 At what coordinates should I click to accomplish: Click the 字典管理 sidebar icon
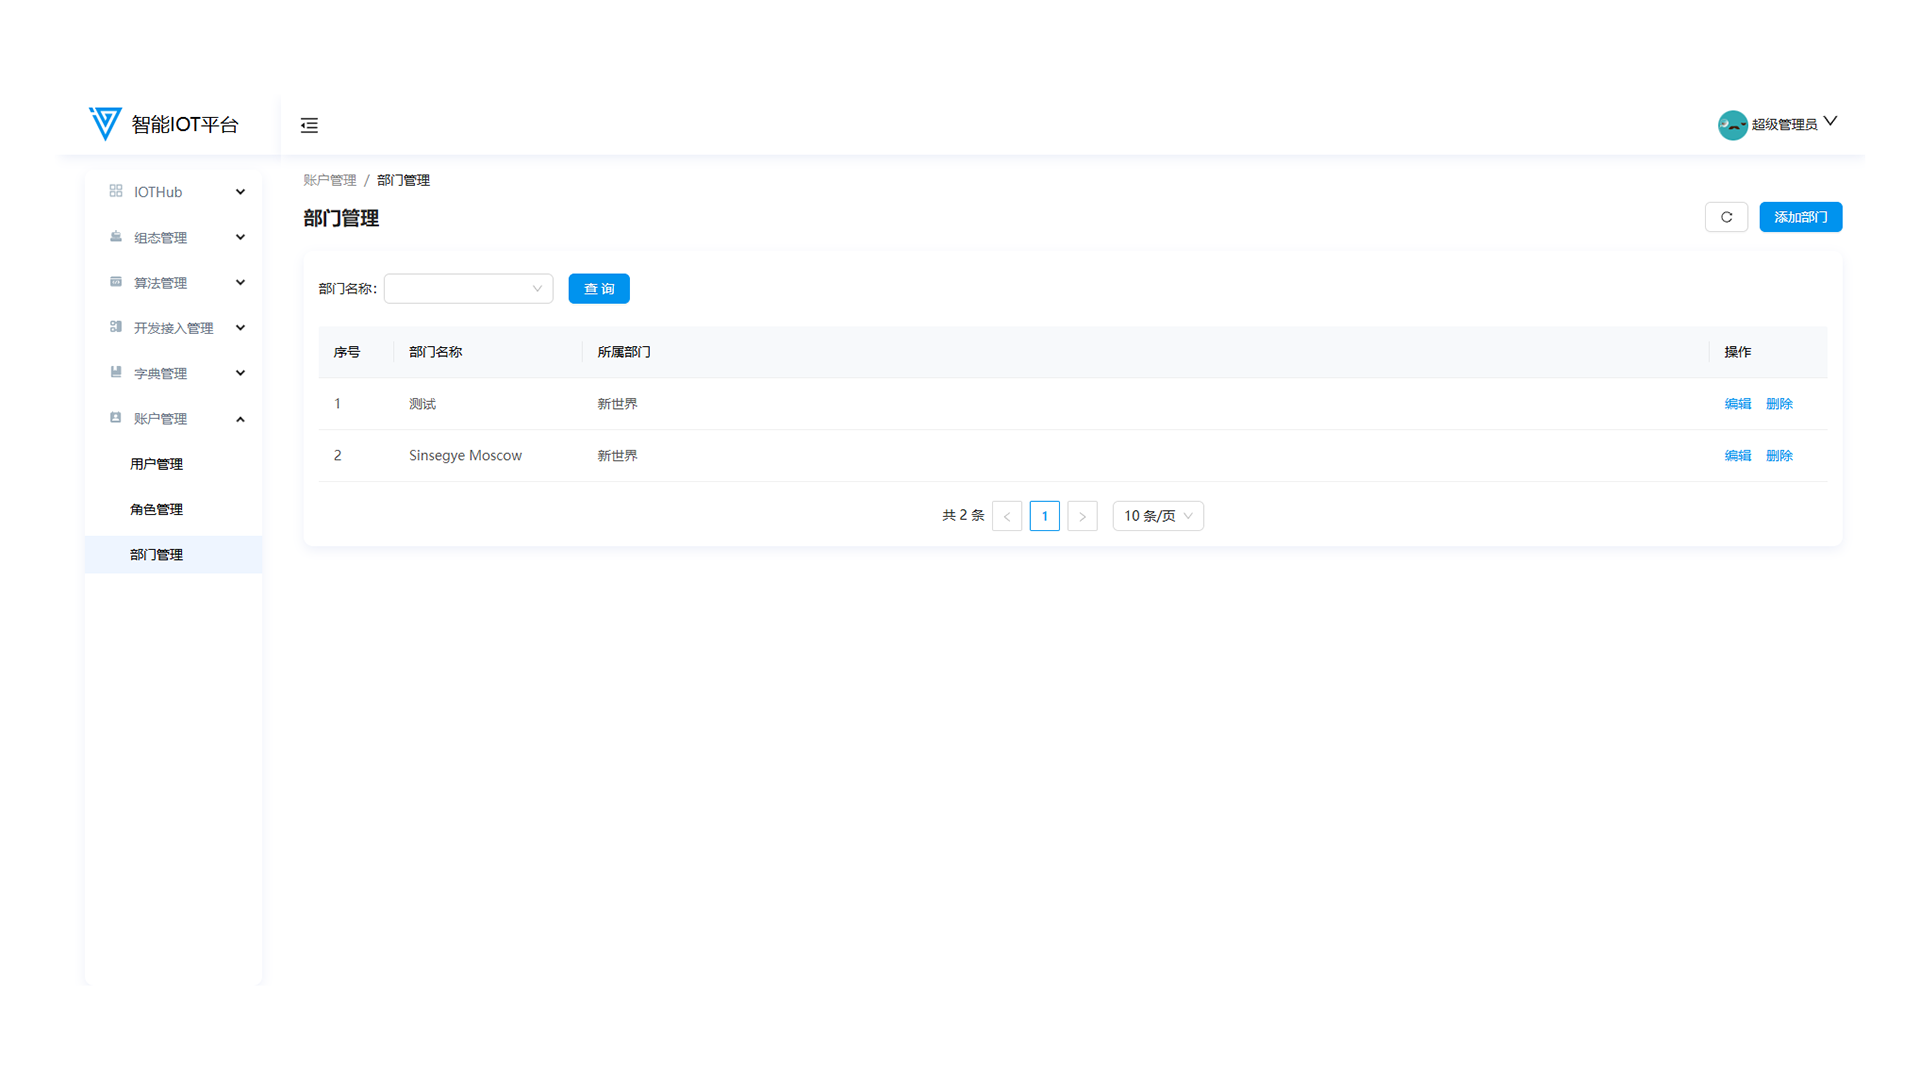pos(116,372)
